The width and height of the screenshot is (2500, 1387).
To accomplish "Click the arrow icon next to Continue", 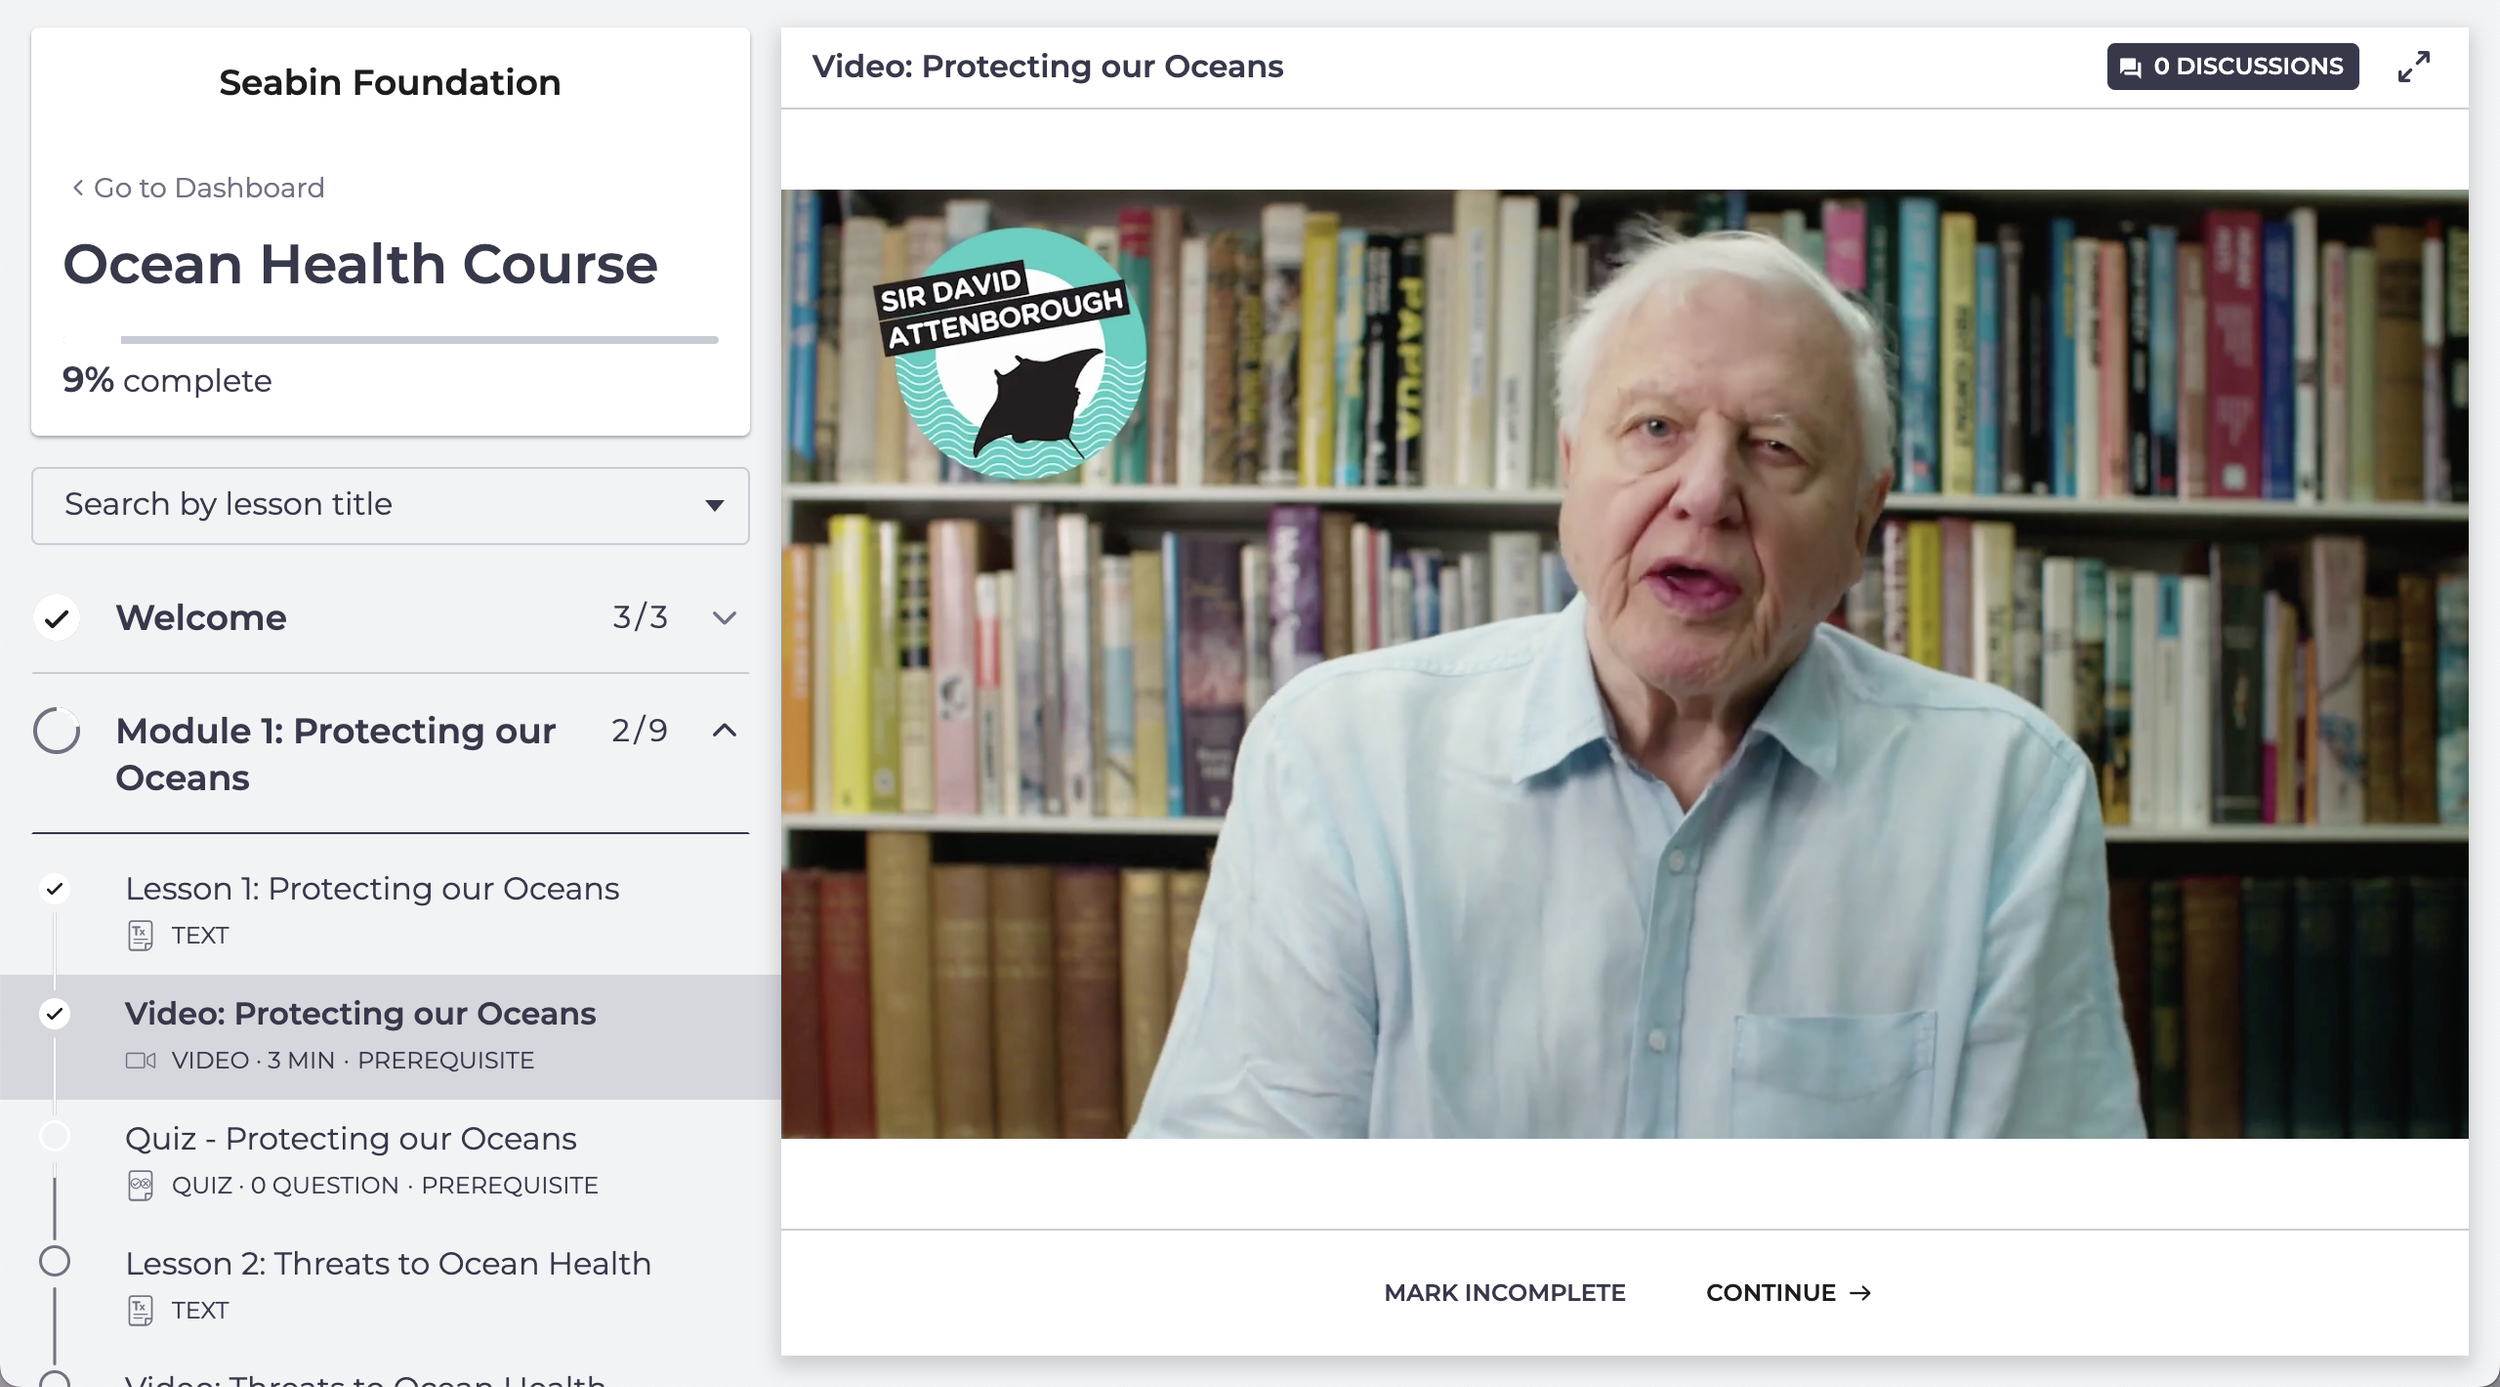I will tap(1860, 1293).
